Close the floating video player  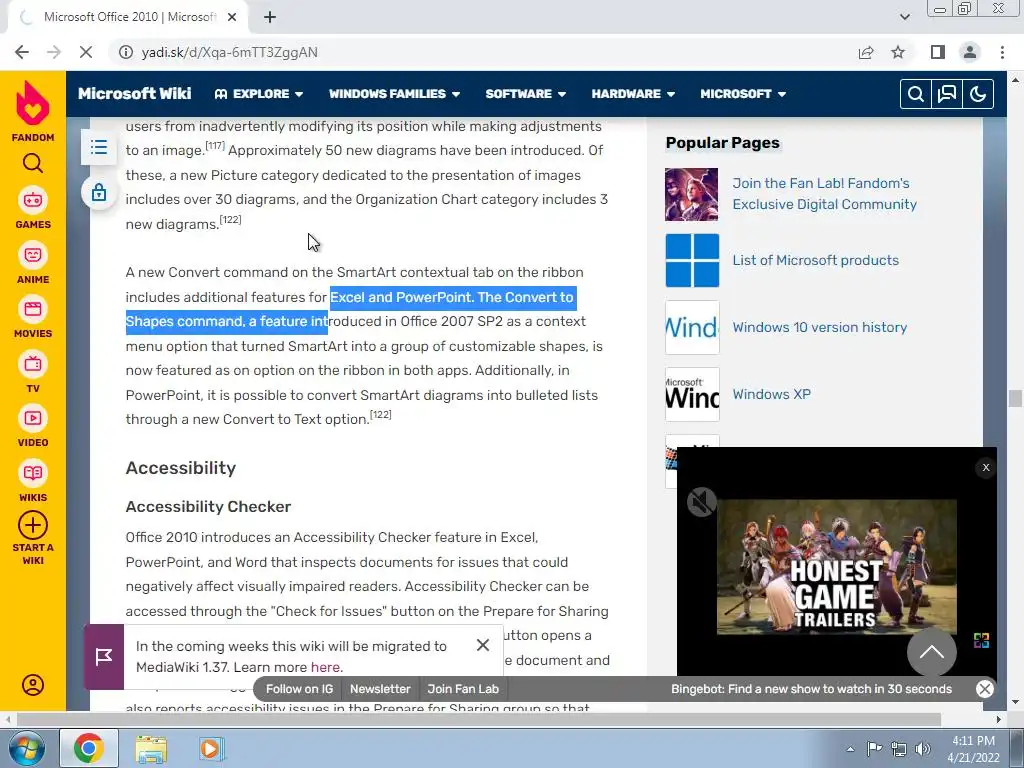[985, 468]
